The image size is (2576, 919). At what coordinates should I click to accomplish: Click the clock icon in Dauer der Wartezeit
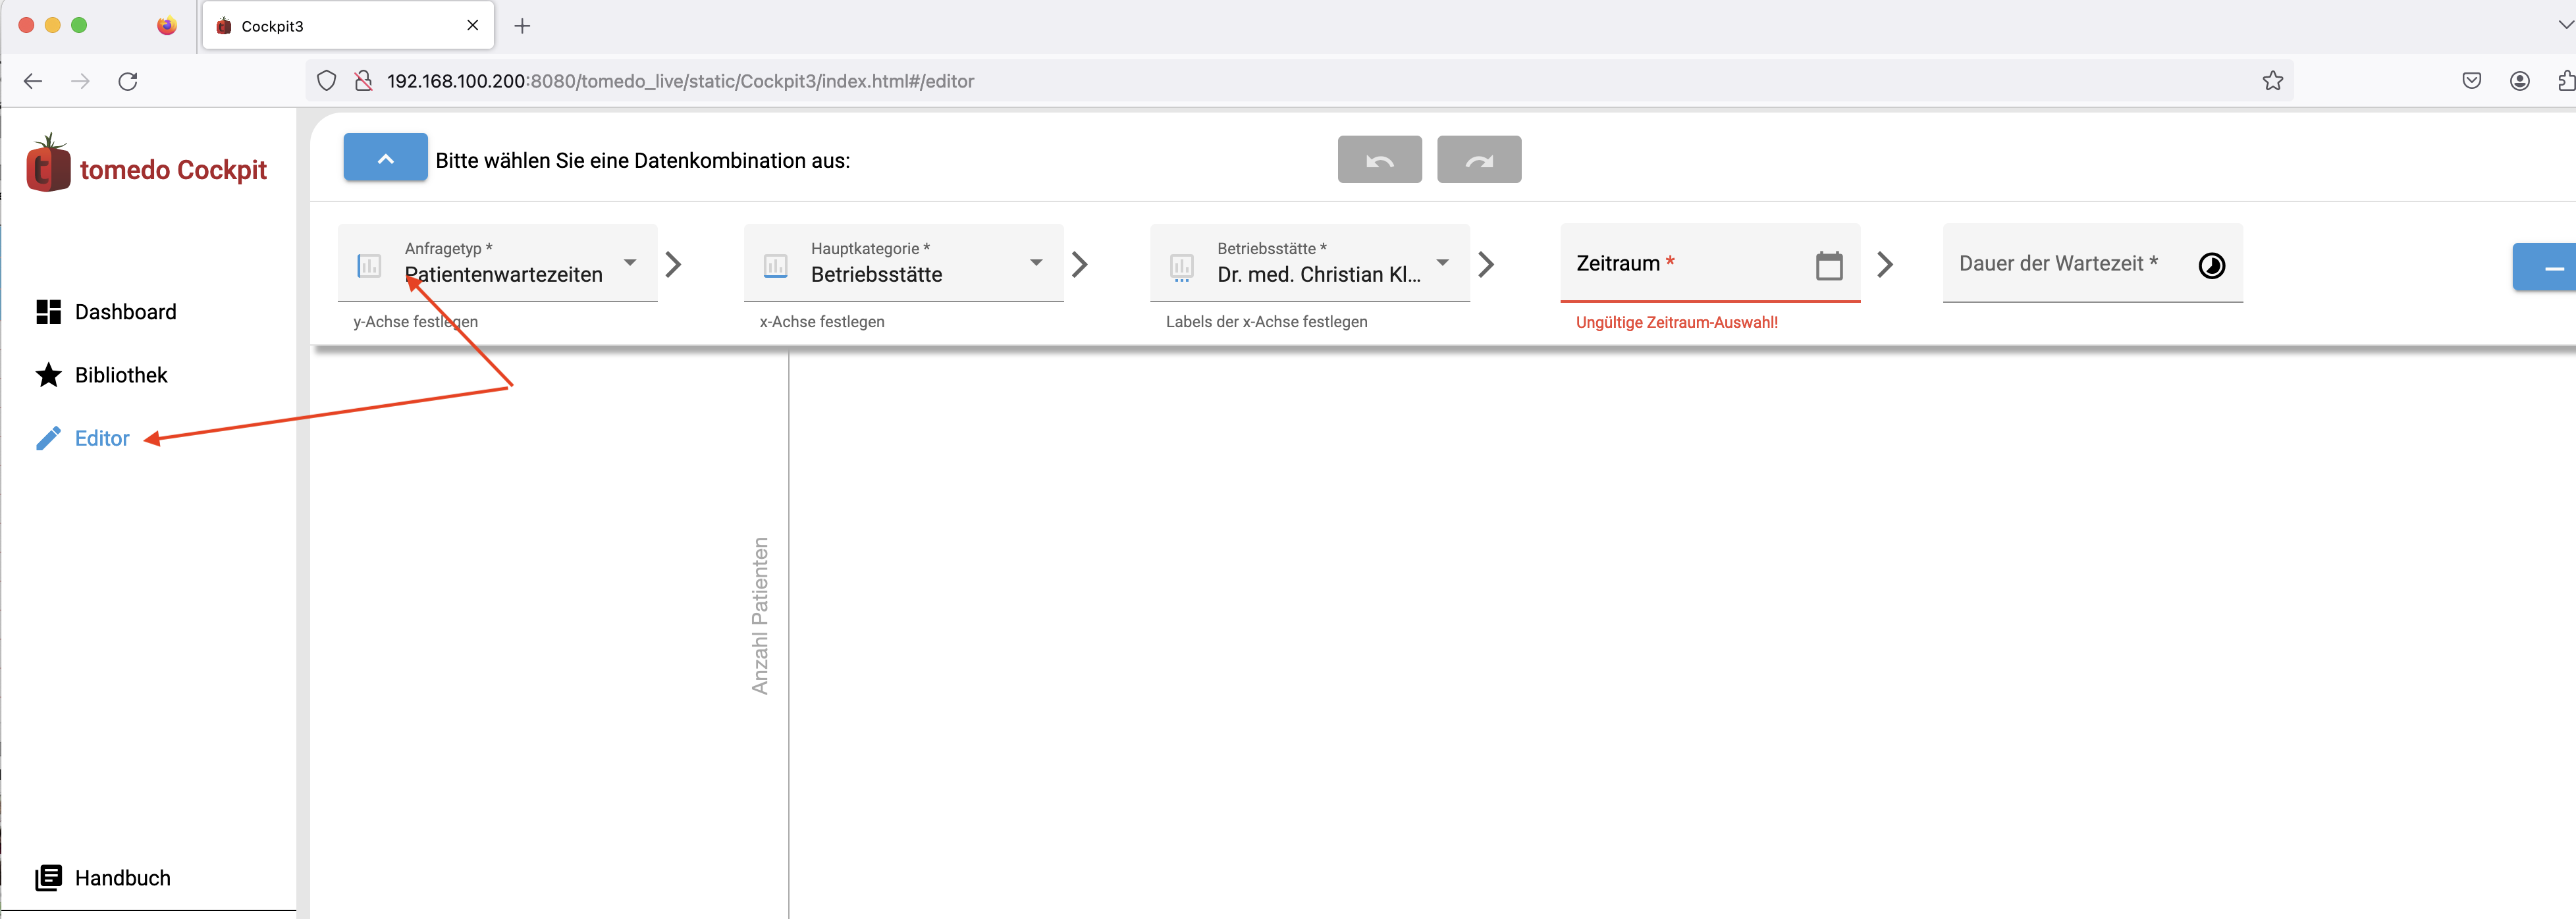click(2211, 265)
